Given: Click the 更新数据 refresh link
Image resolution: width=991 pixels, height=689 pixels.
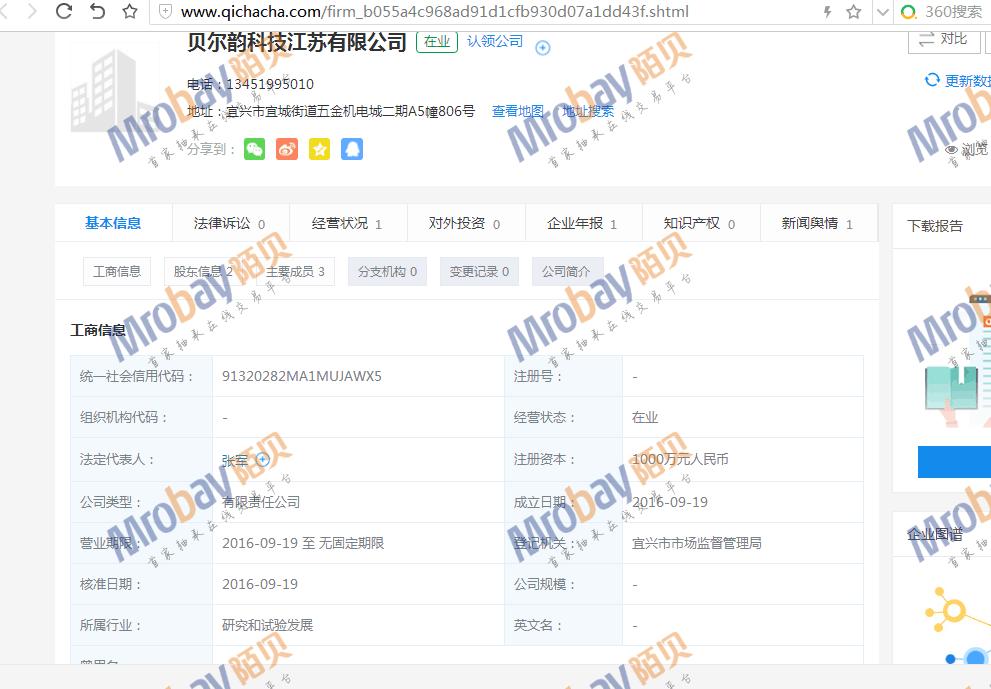Looking at the screenshot, I should (960, 81).
